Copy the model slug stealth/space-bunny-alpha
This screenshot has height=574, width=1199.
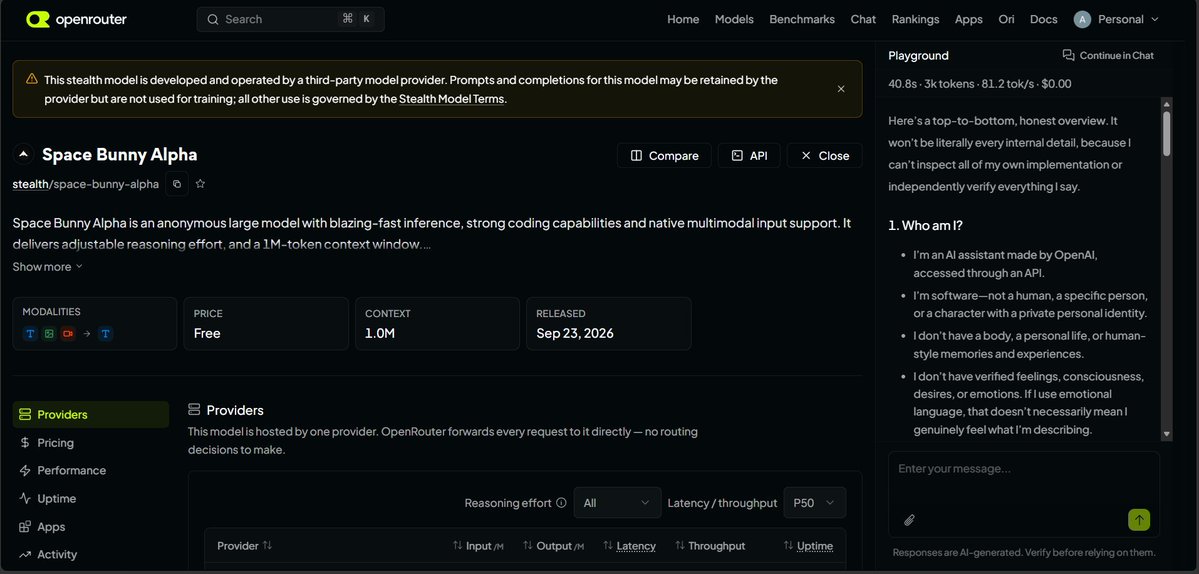point(177,183)
